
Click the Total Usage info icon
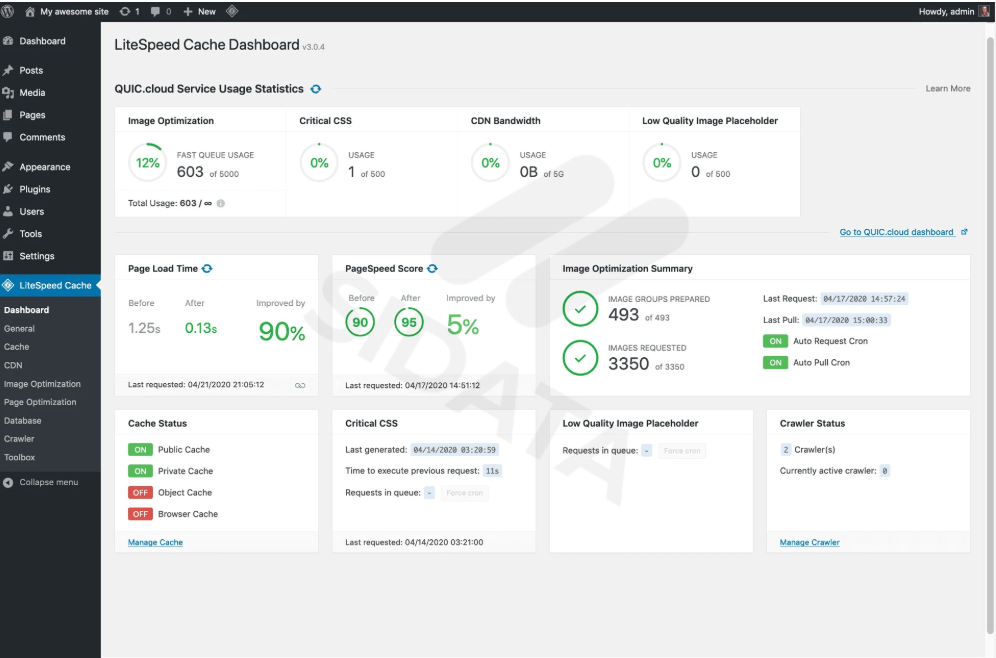(x=221, y=203)
